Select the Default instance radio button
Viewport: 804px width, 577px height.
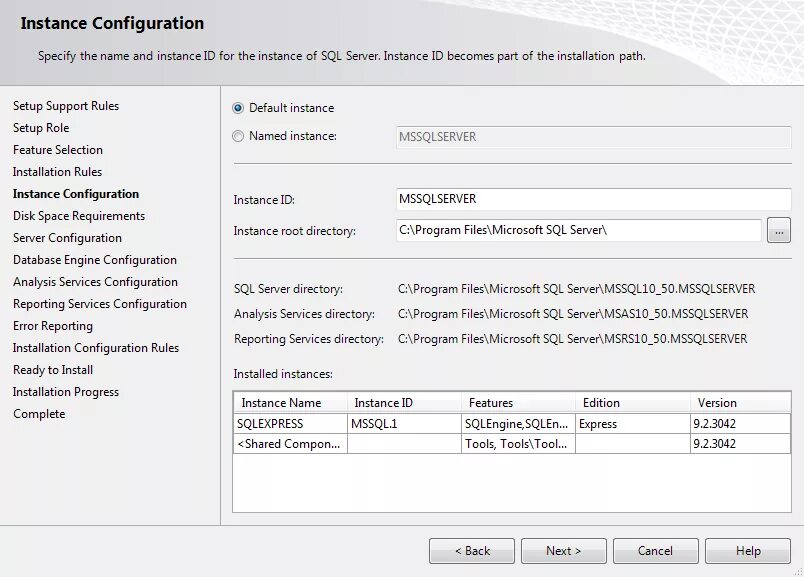pyautogui.click(x=238, y=108)
